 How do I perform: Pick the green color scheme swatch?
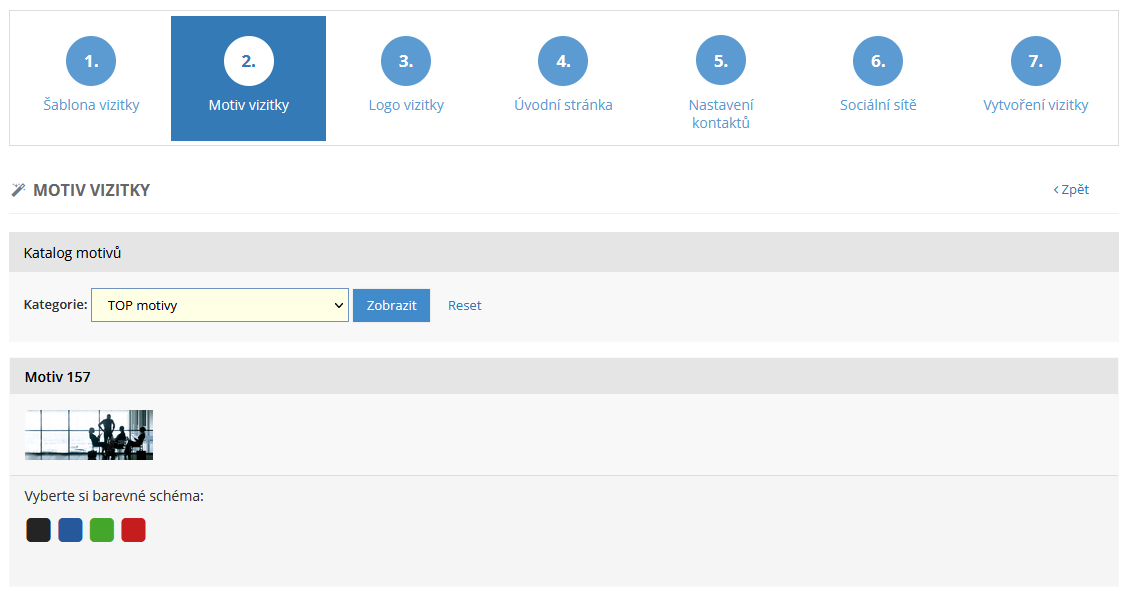[x=102, y=530]
